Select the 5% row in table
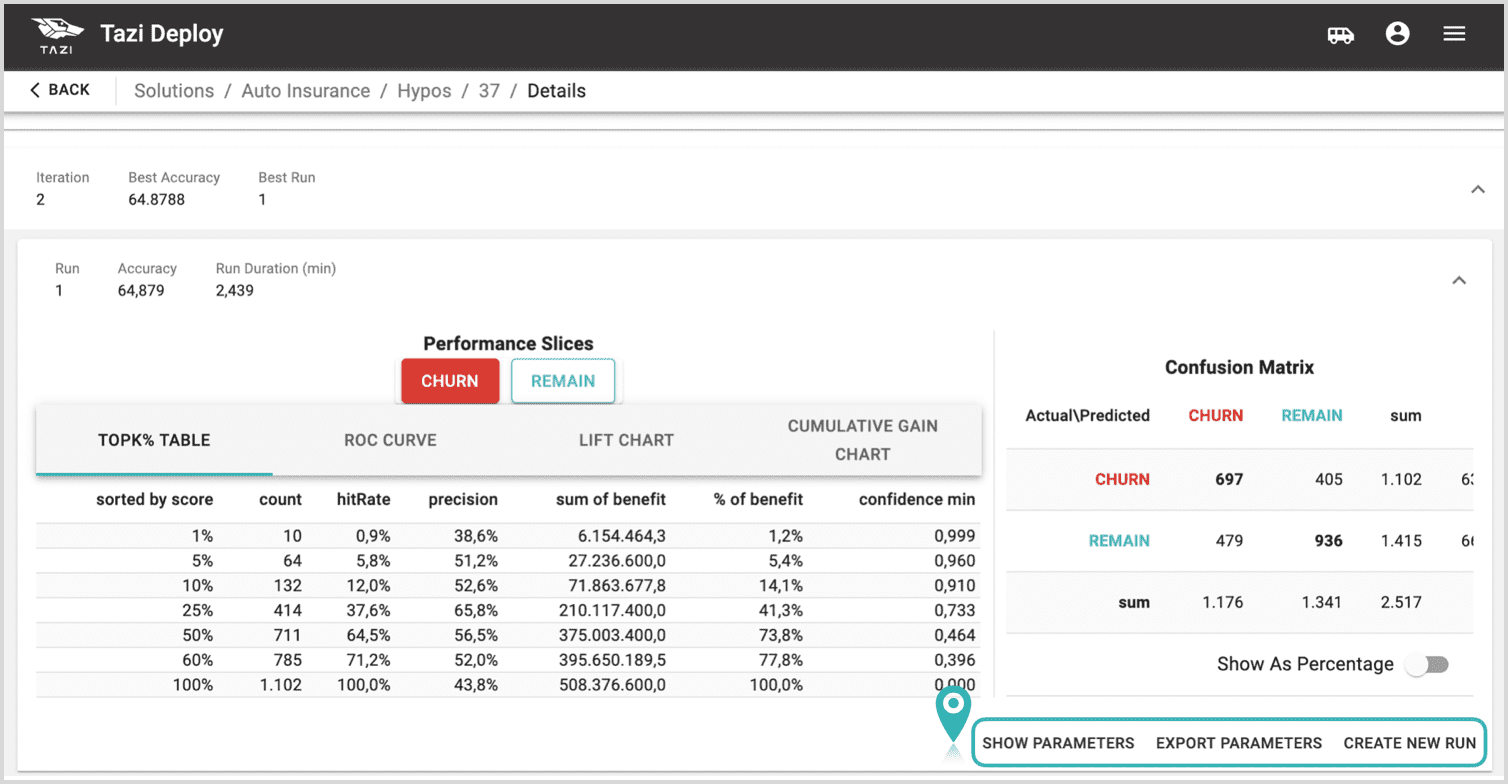Screen dimensions: 1508x784 (508, 561)
